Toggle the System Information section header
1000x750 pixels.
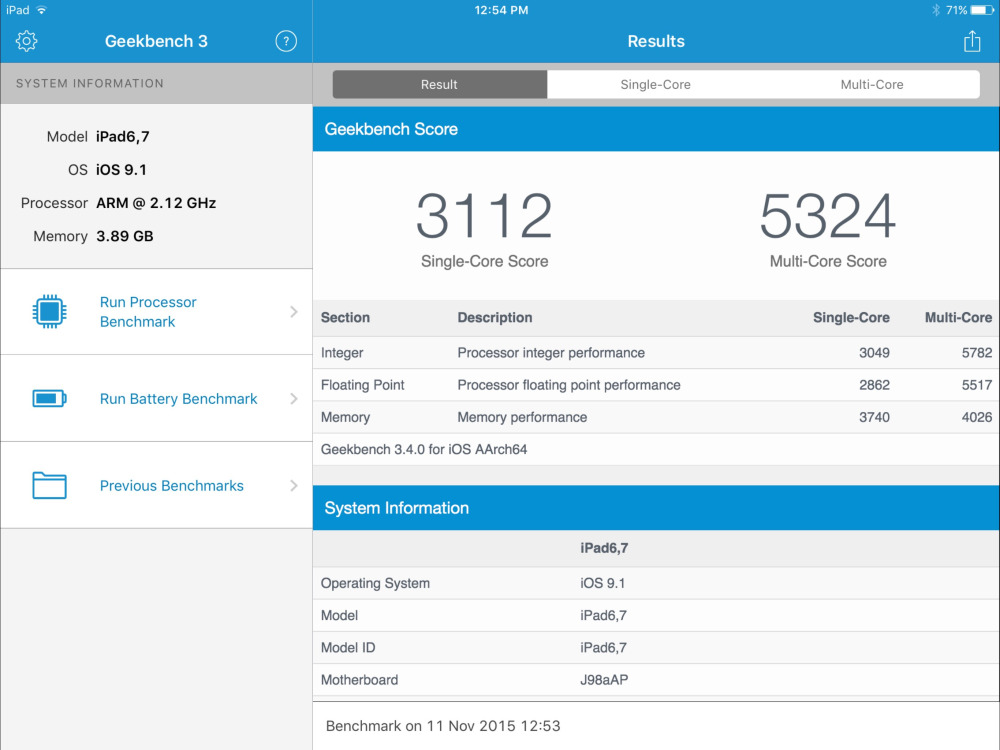click(x=656, y=507)
